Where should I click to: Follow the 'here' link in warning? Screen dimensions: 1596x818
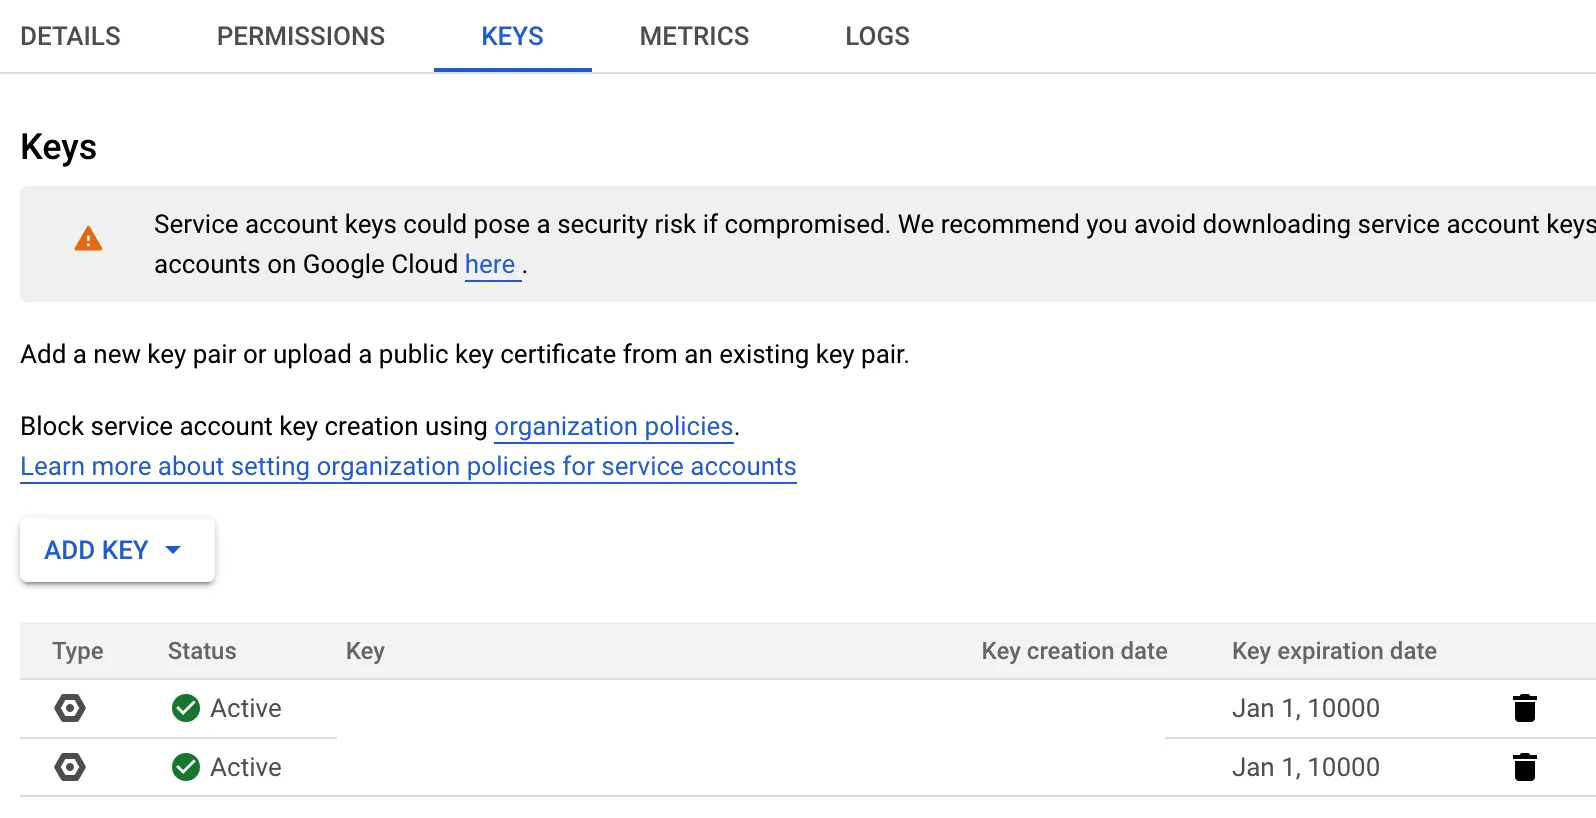coord(490,265)
